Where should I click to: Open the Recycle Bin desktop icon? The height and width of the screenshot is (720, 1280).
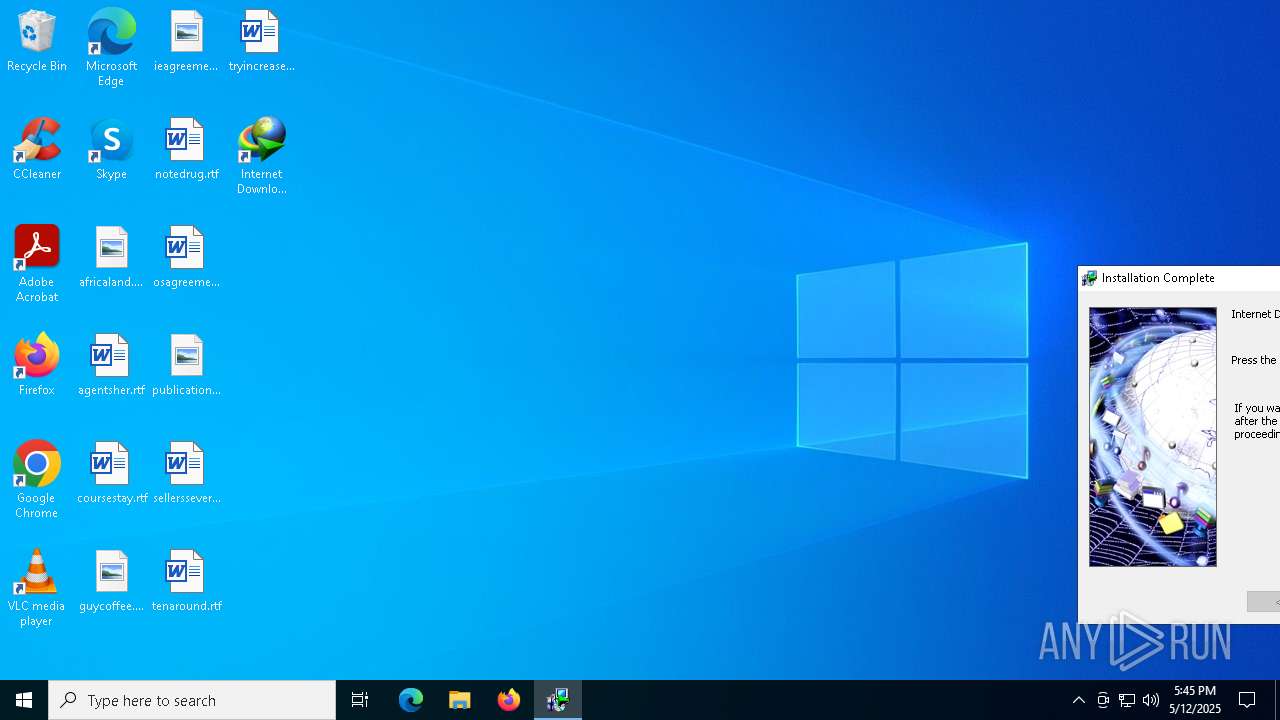point(37,42)
